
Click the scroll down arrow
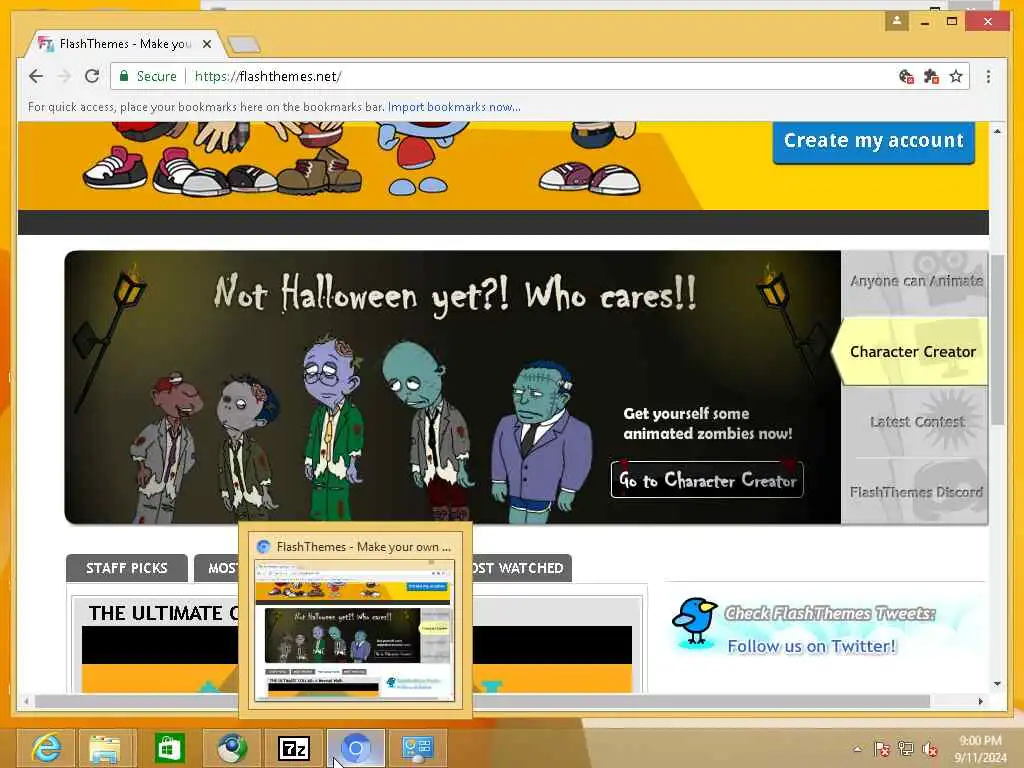pos(997,684)
